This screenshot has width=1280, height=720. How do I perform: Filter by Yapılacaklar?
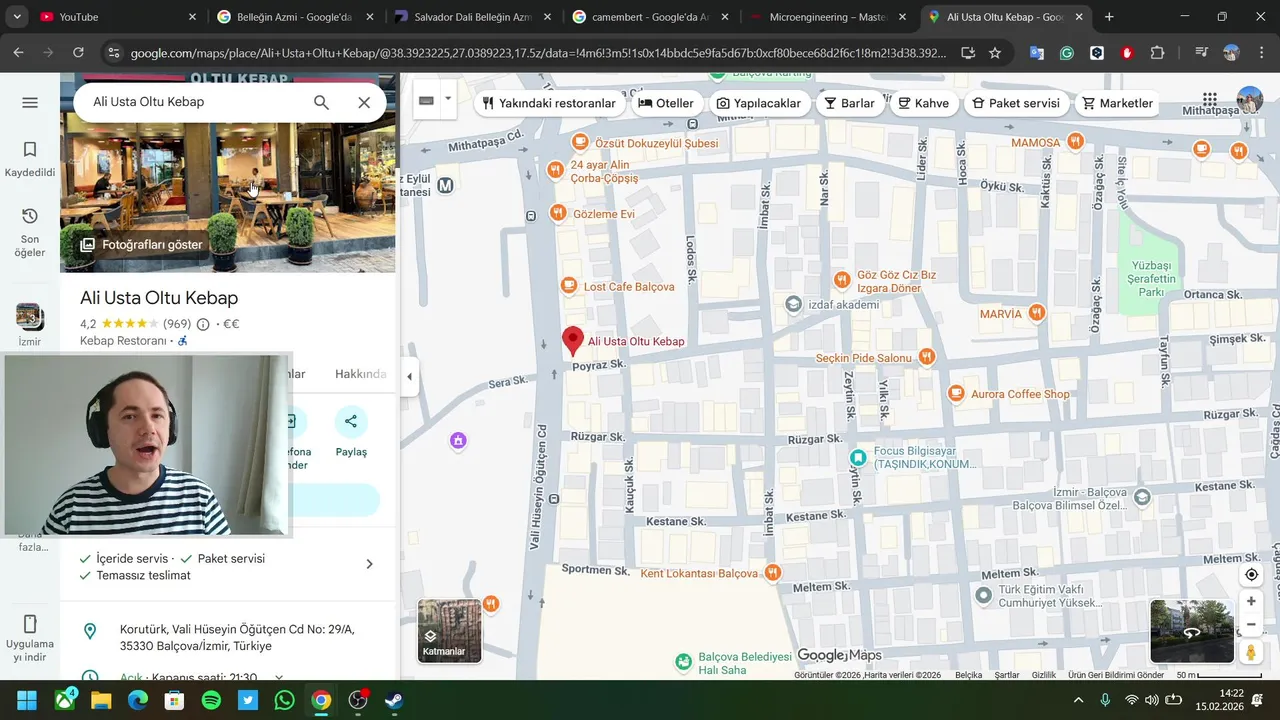759,103
